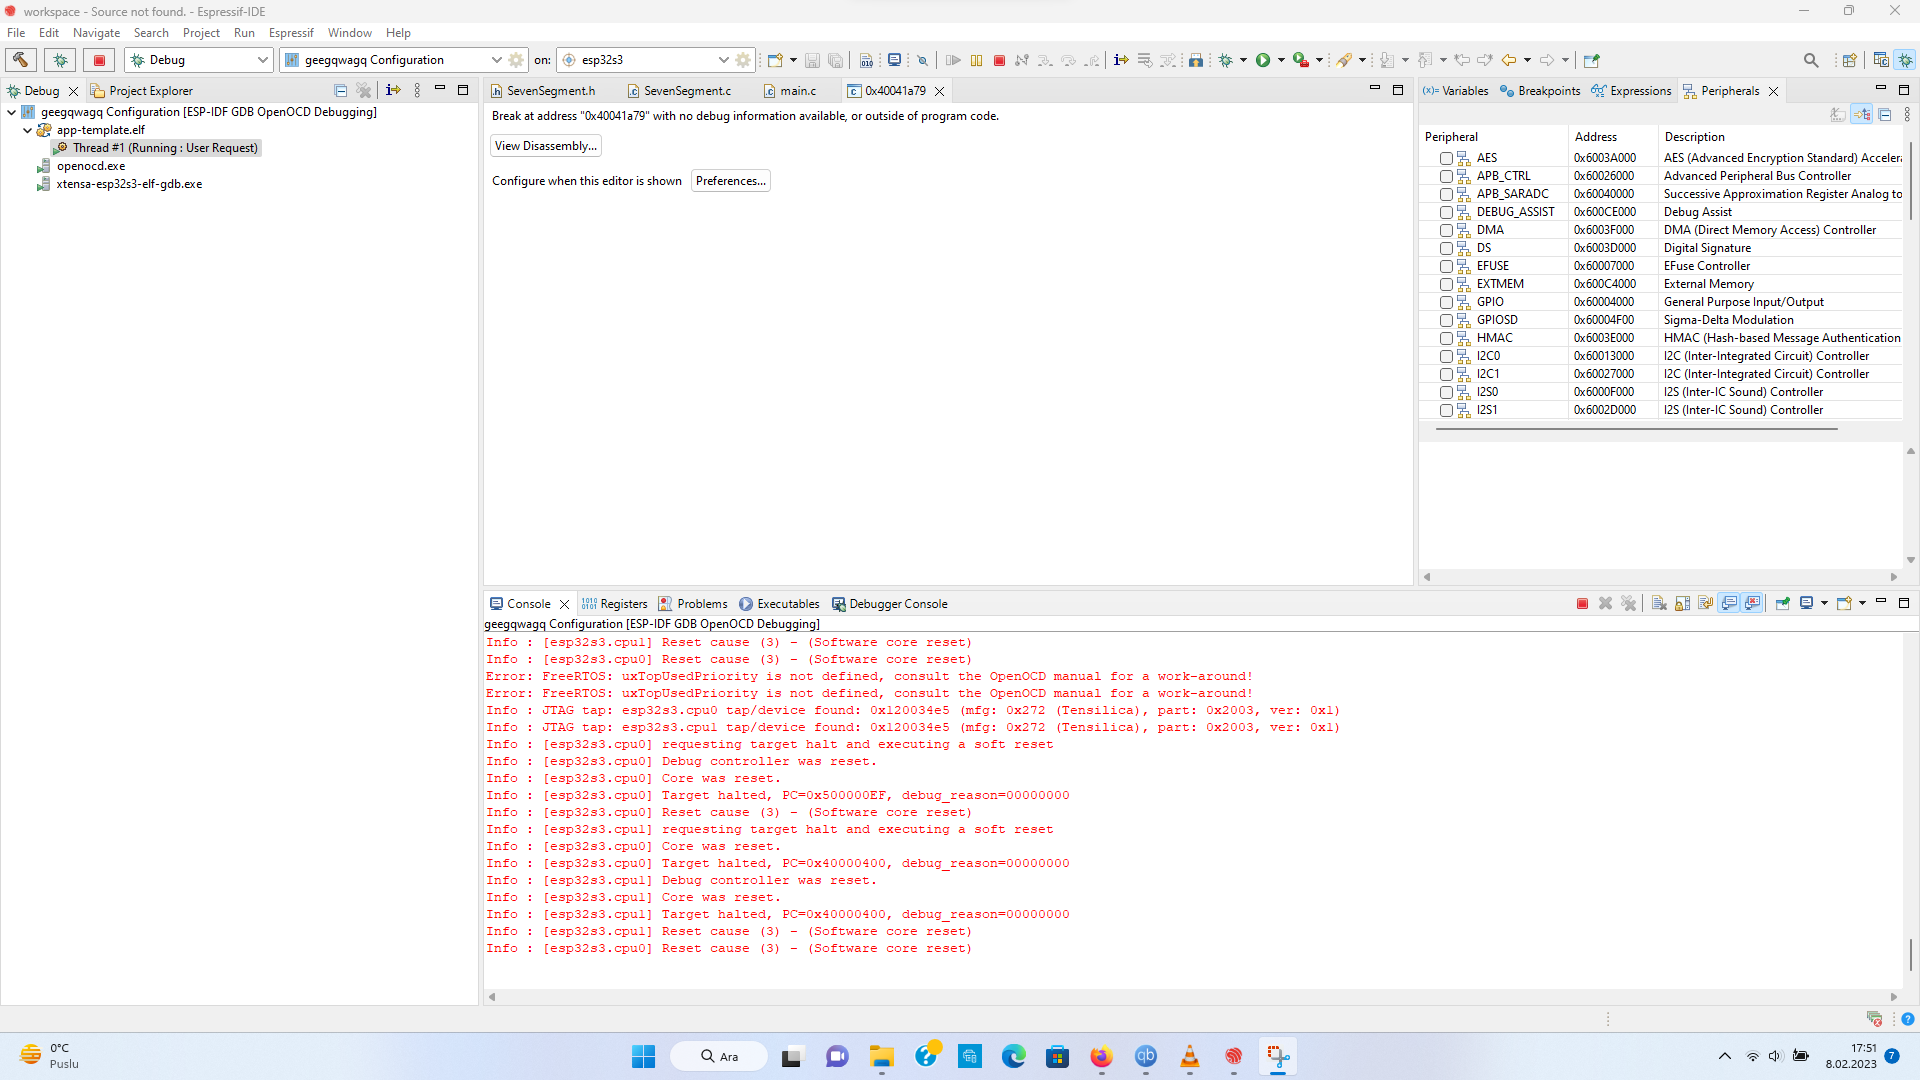This screenshot has width=1920, height=1080.
Task: Click the Build hammer icon in launch bar
Action: point(21,60)
